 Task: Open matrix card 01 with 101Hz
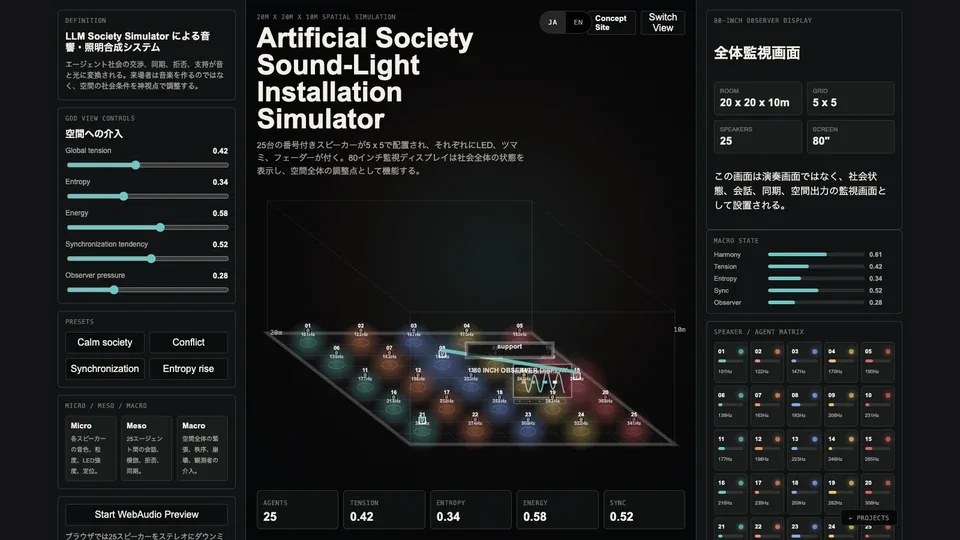[x=730, y=362]
